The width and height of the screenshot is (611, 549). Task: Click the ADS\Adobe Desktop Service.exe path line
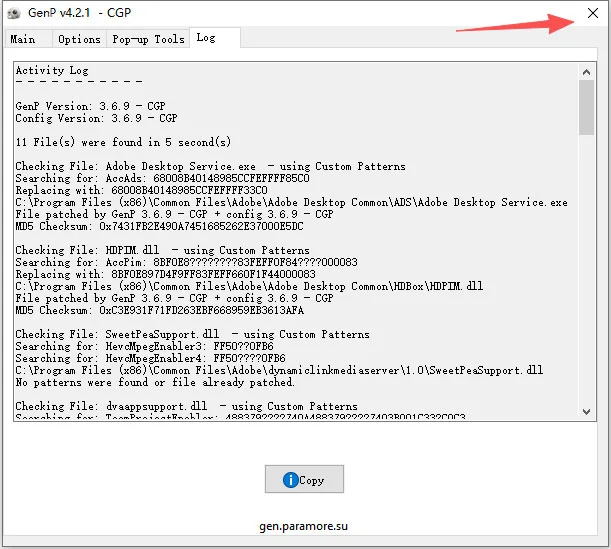pyautogui.click(x=291, y=203)
